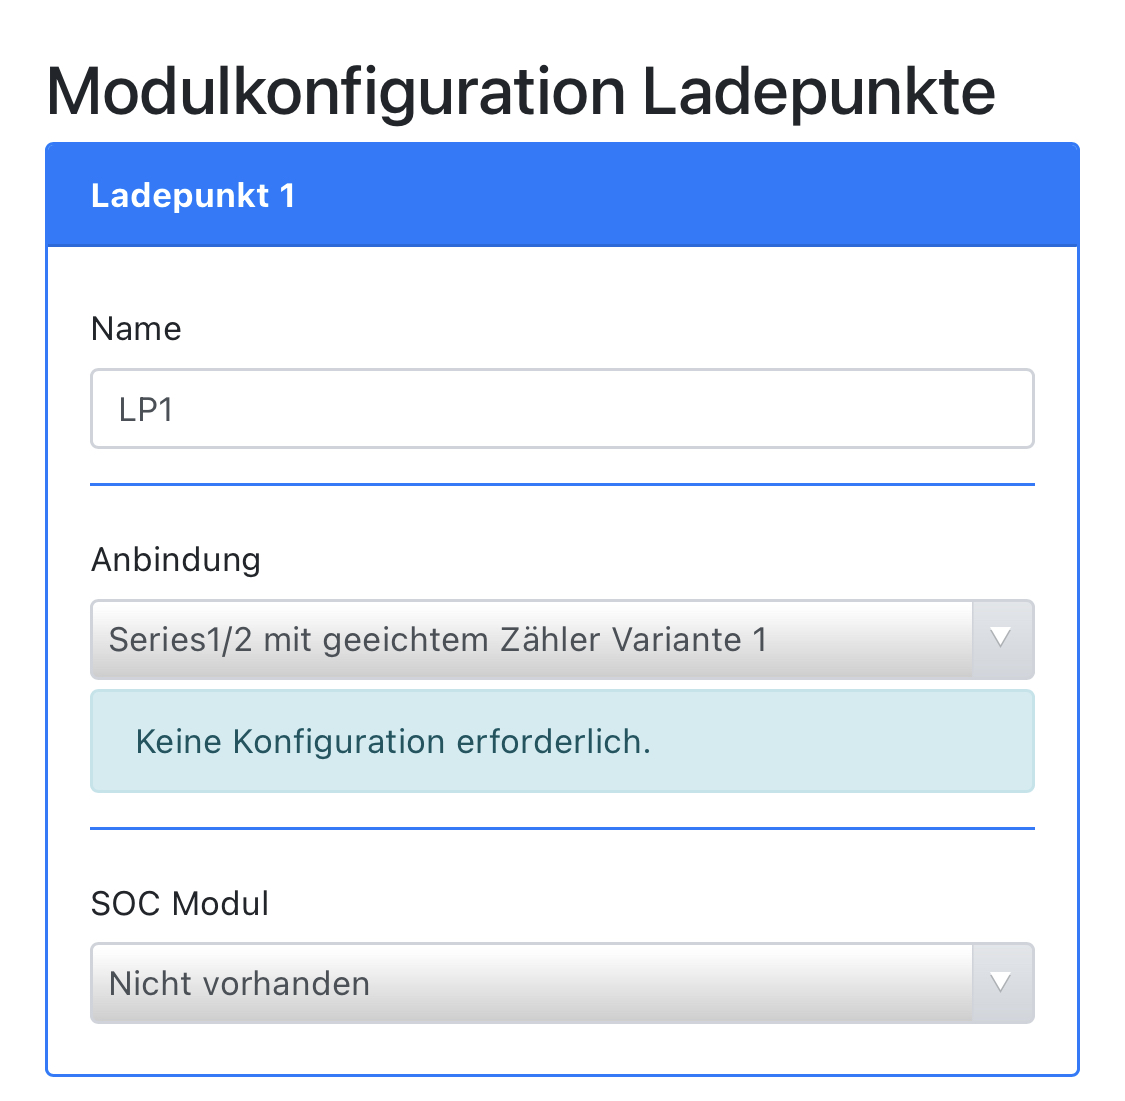This screenshot has width=1125, height=1101.
Task: Click the divider line above the Anbindung label
Action: [x=561, y=485]
